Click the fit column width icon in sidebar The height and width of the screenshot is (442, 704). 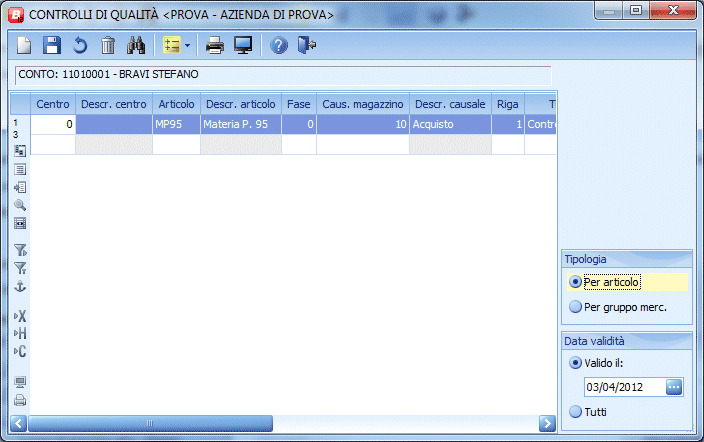tap(20, 223)
